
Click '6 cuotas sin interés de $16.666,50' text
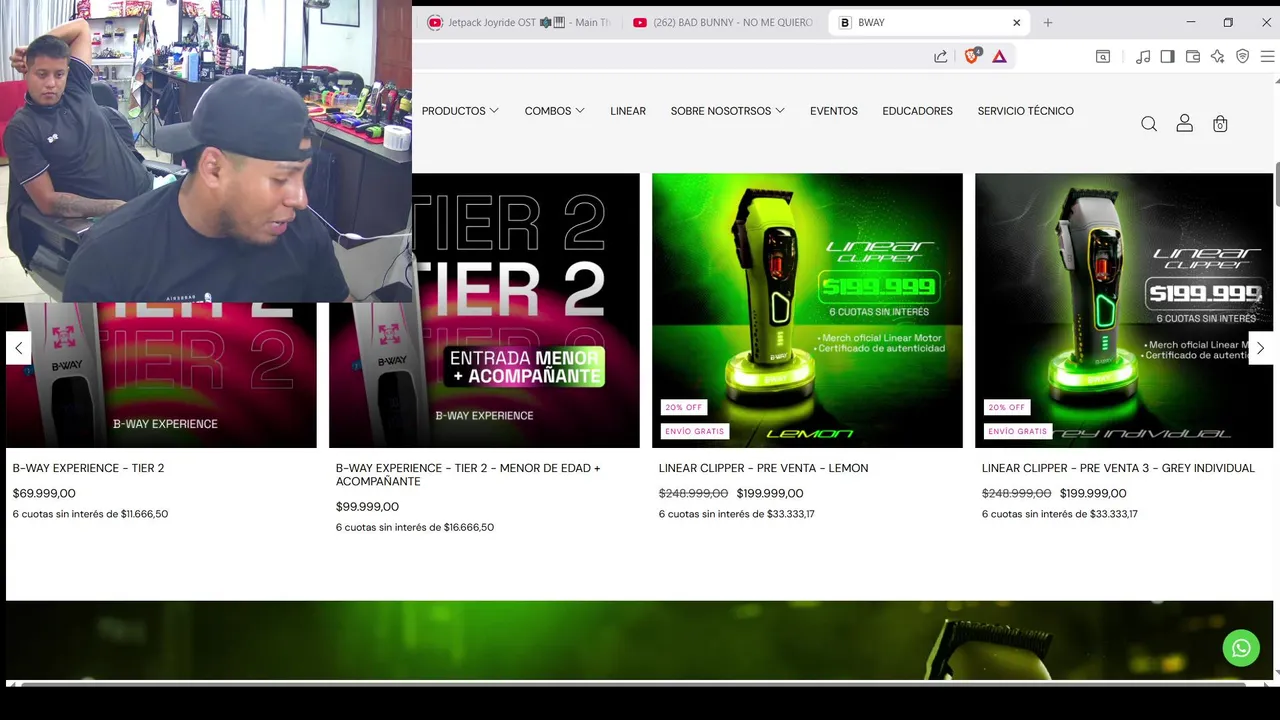click(415, 527)
